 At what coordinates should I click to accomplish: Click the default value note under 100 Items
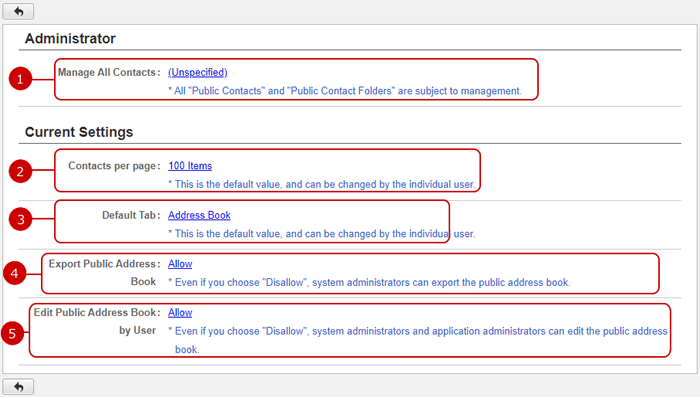point(321,184)
